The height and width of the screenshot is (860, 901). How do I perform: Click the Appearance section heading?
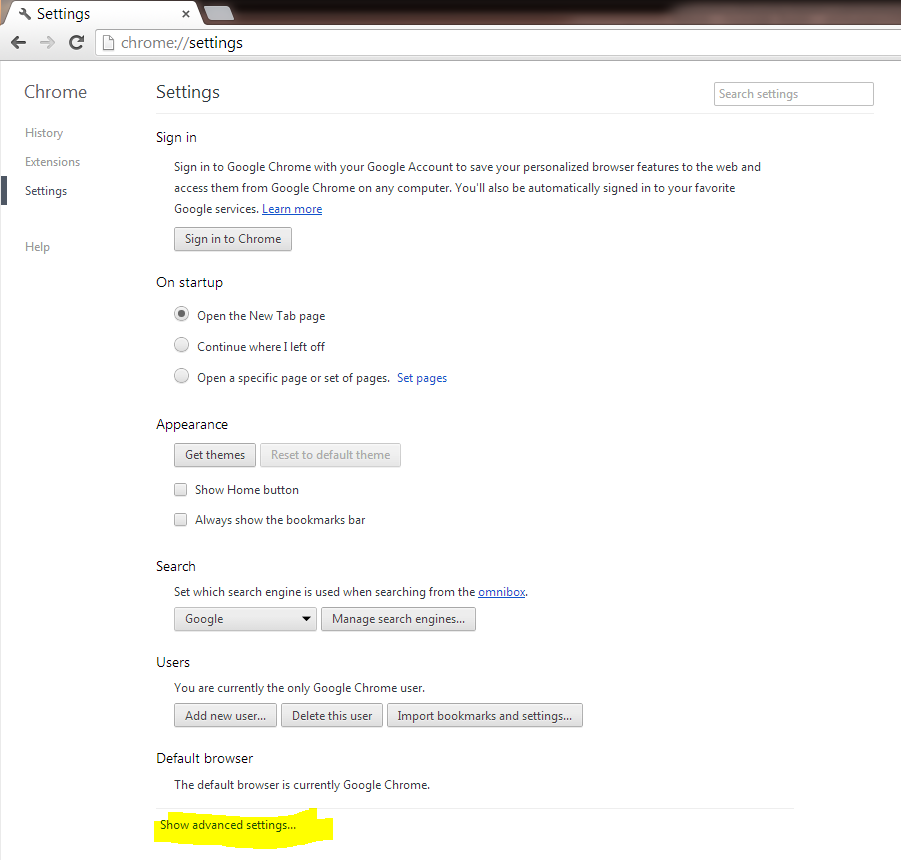point(192,425)
